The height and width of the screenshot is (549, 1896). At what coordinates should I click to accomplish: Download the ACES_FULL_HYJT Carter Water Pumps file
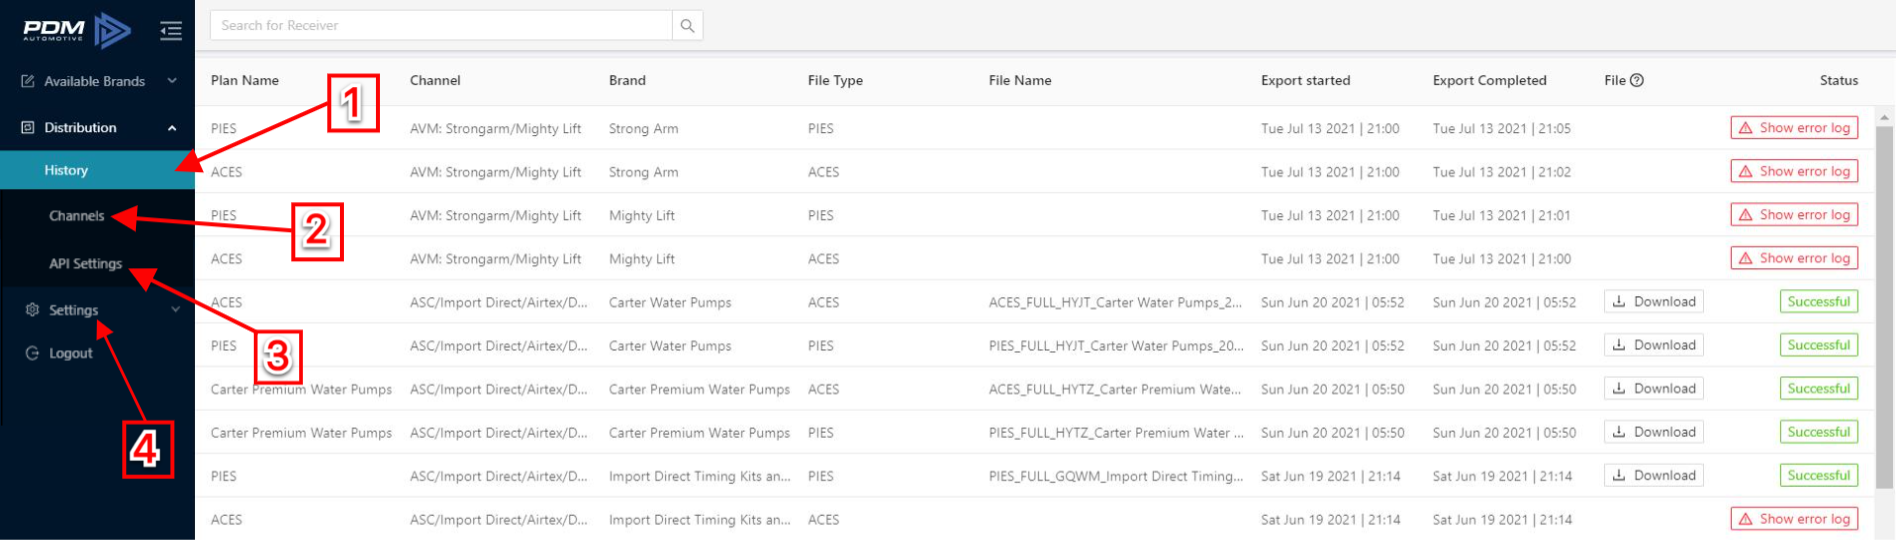pyautogui.click(x=1654, y=302)
